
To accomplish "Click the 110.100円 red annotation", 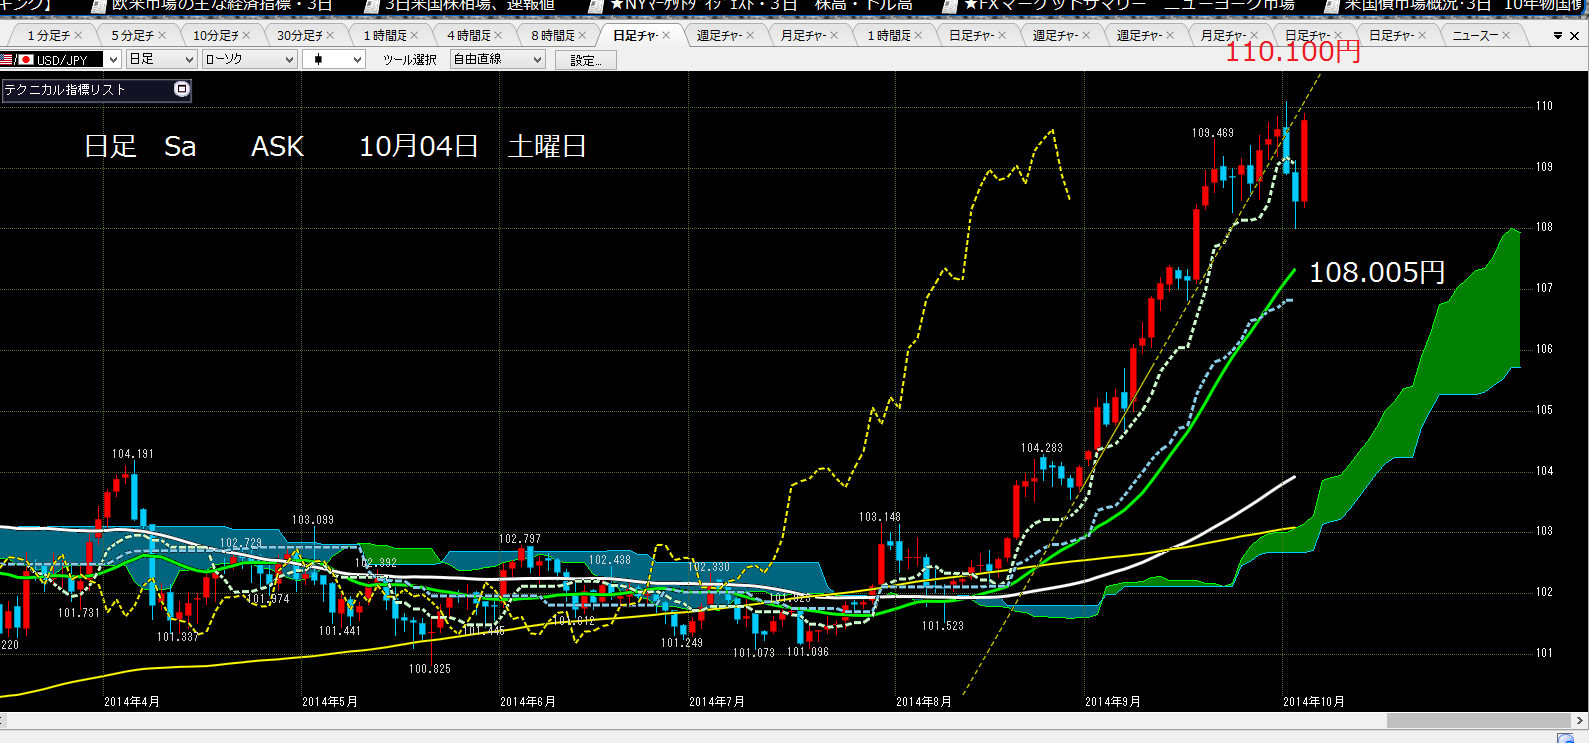I will 1294,52.
